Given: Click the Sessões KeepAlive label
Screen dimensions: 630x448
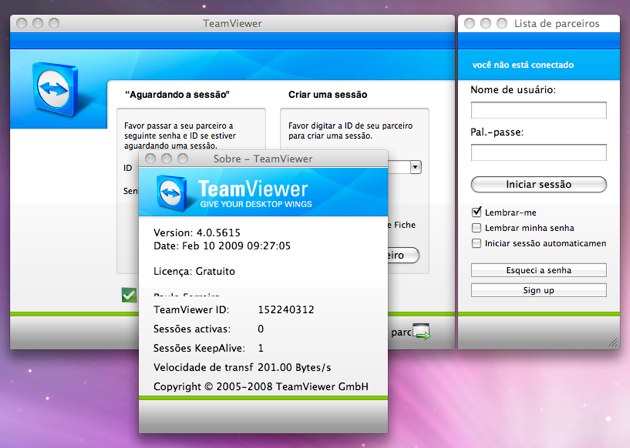Looking at the screenshot, I should click(199, 348).
